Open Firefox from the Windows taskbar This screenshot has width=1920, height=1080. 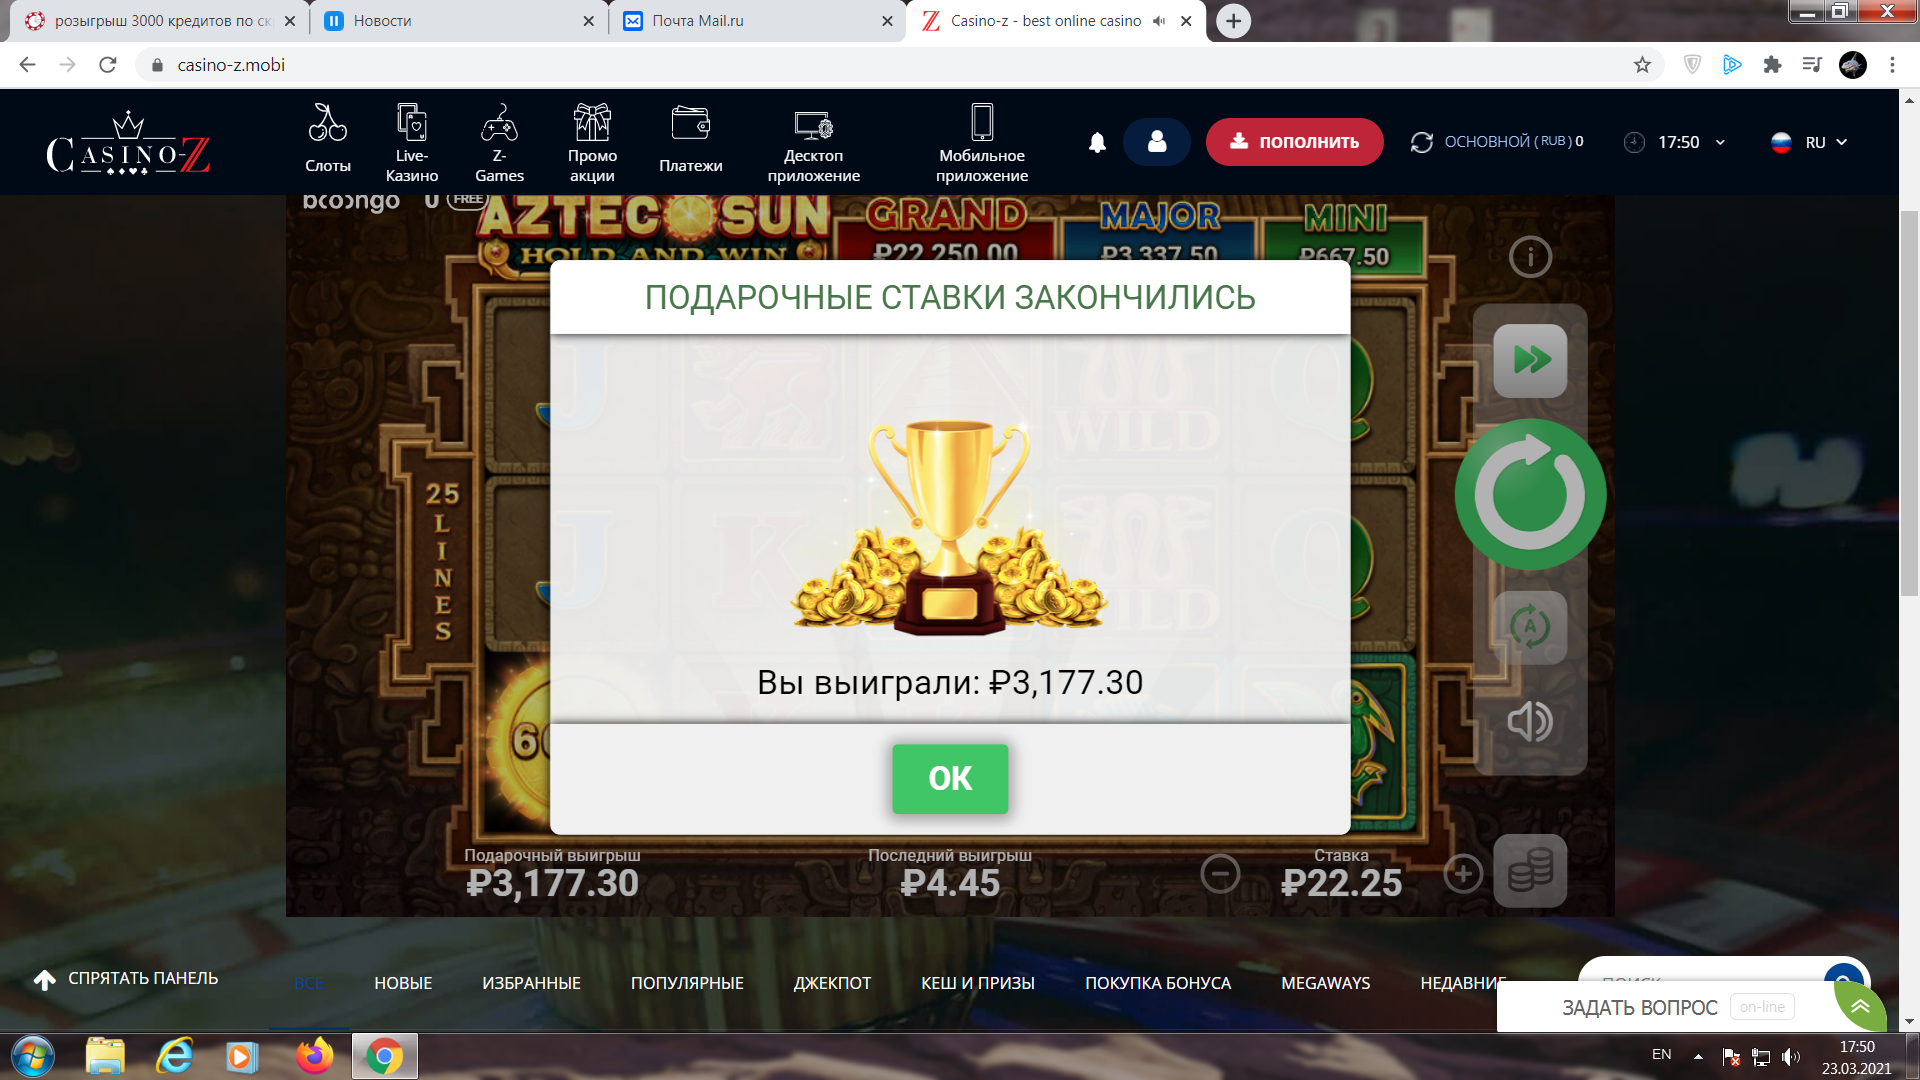(314, 1056)
